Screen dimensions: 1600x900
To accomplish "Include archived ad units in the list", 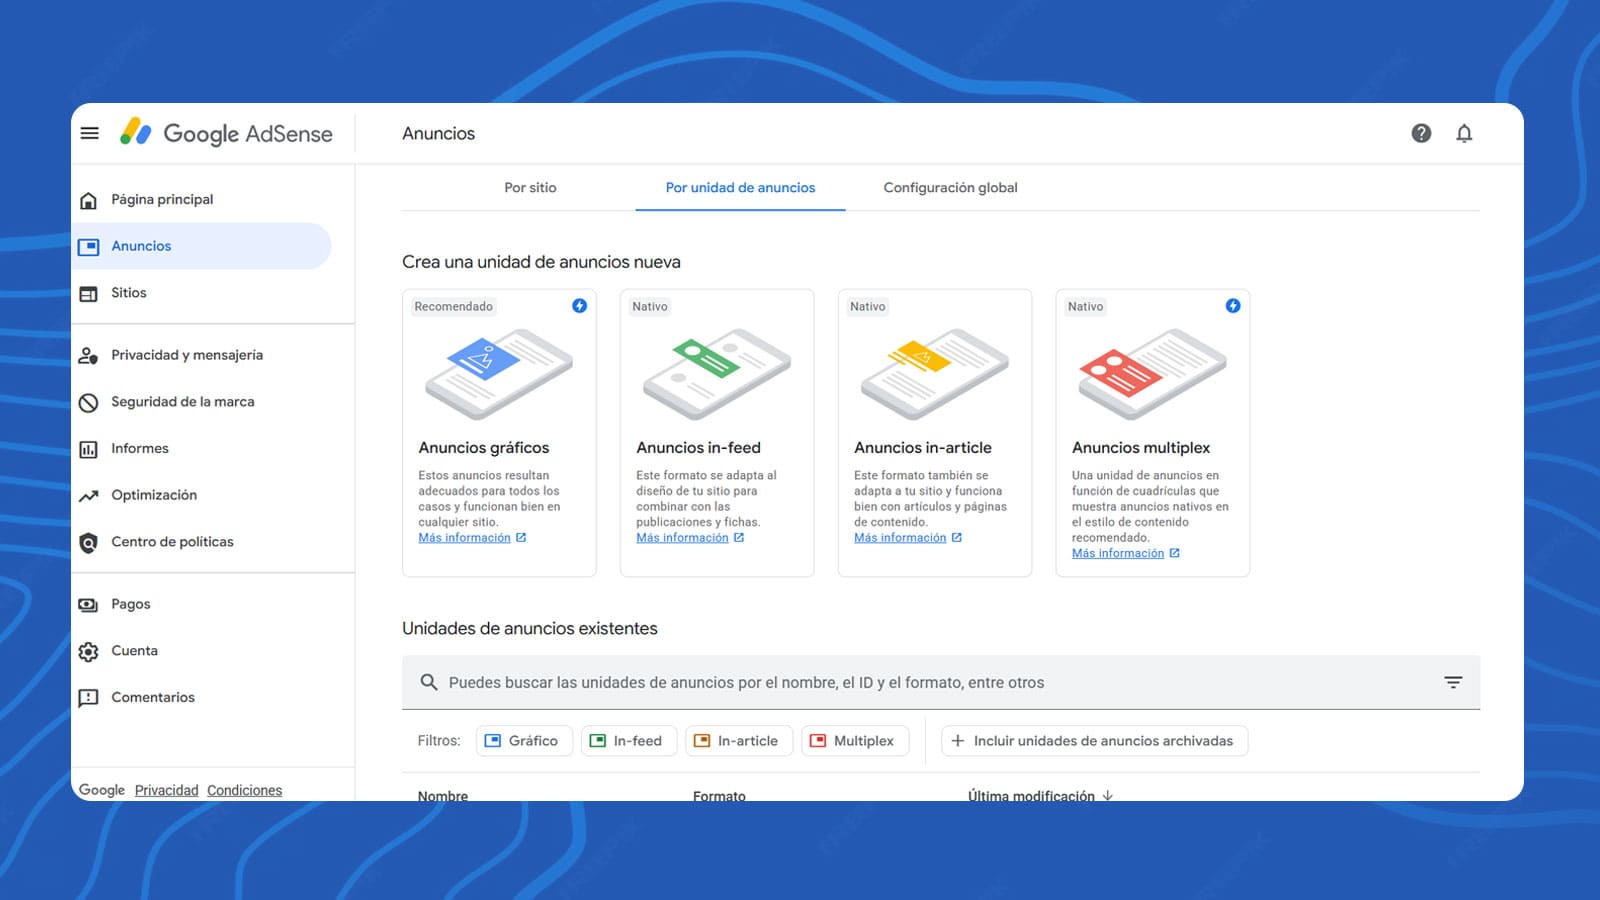I will coord(1094,740).
